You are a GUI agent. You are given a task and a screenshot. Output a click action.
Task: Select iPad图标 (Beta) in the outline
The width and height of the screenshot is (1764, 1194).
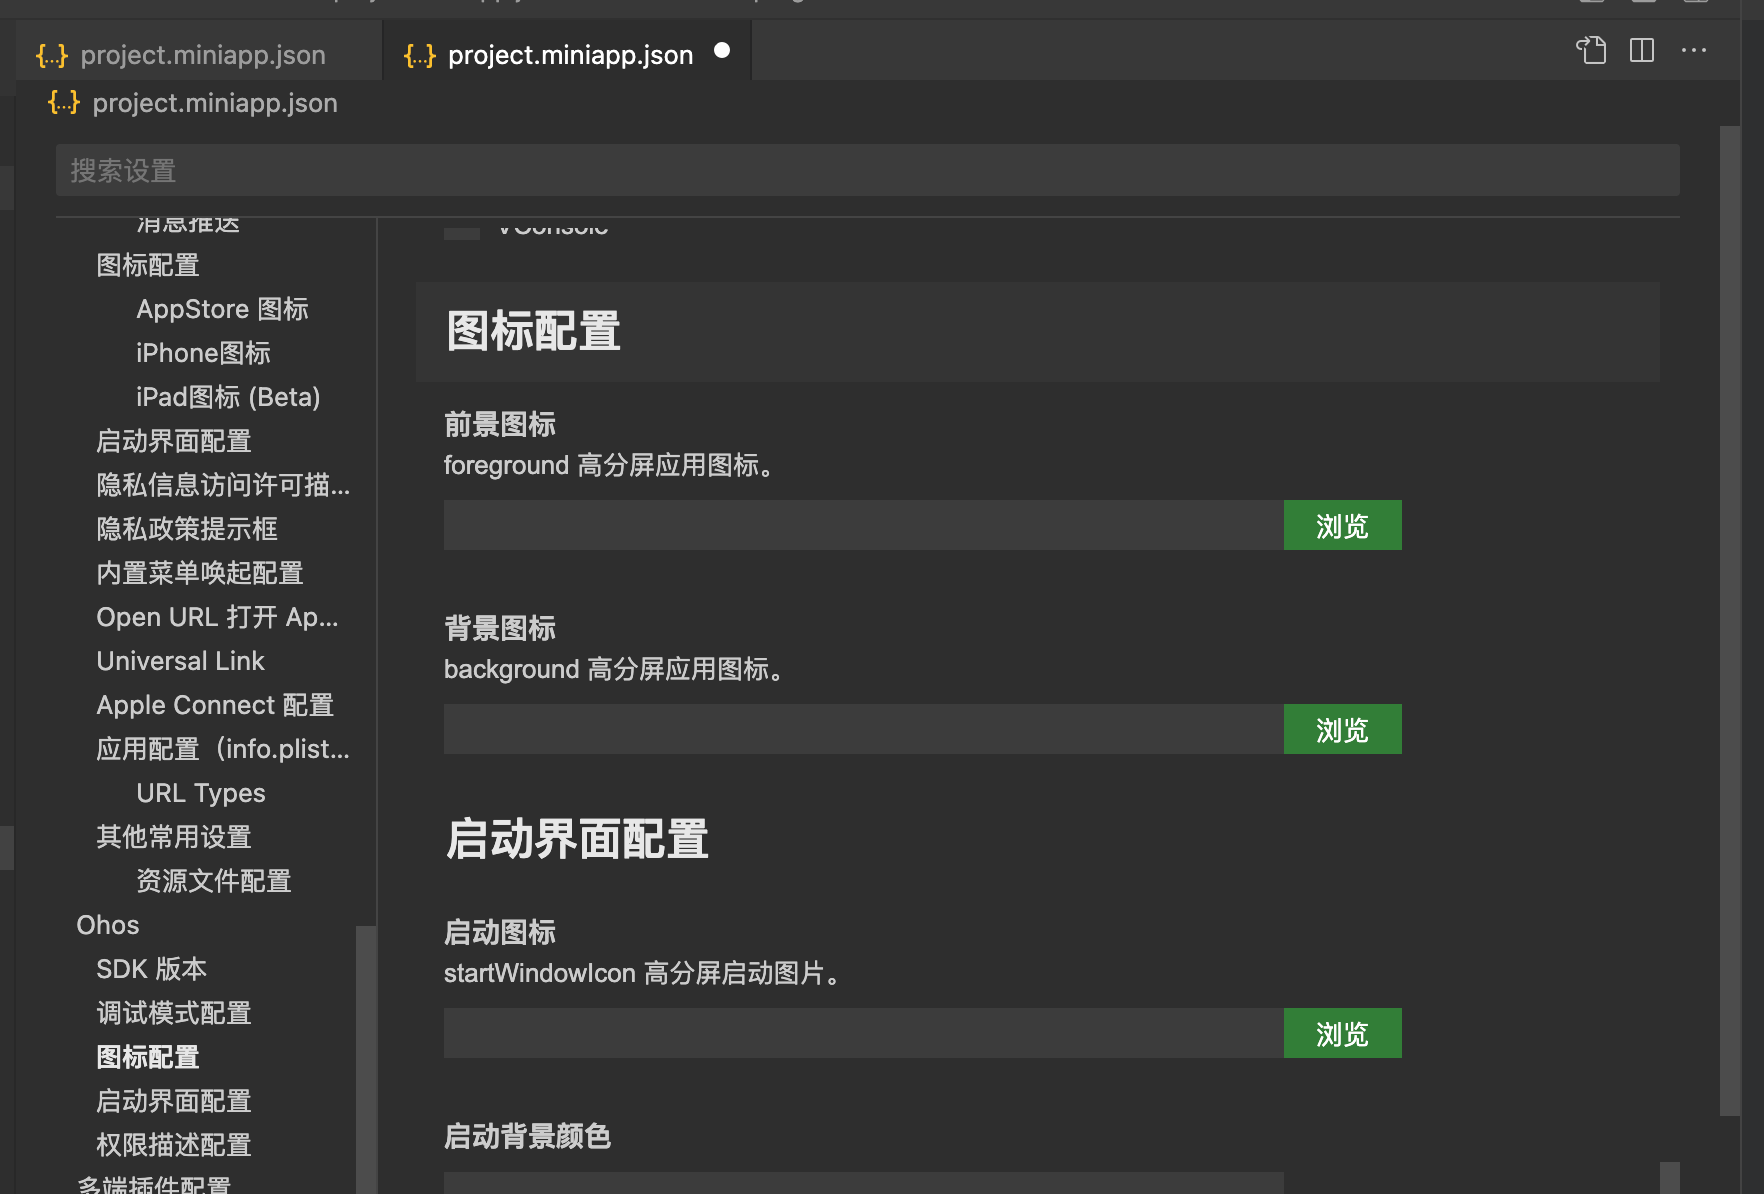[x=228, y=397]
